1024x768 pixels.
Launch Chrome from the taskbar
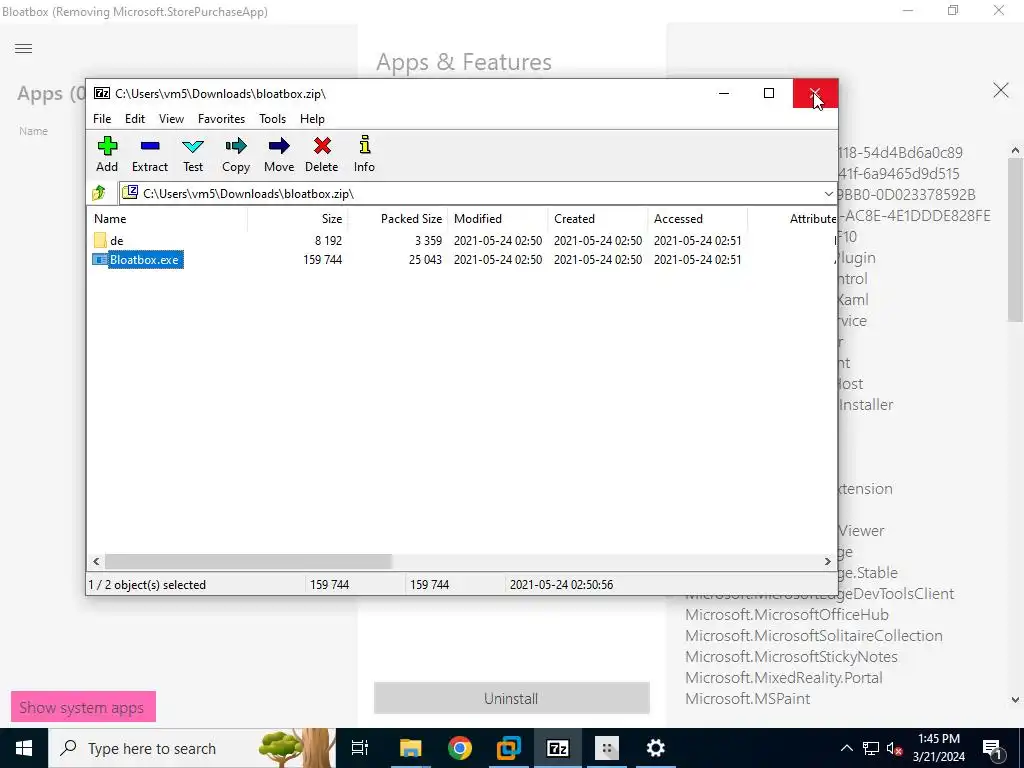(460, 748)
